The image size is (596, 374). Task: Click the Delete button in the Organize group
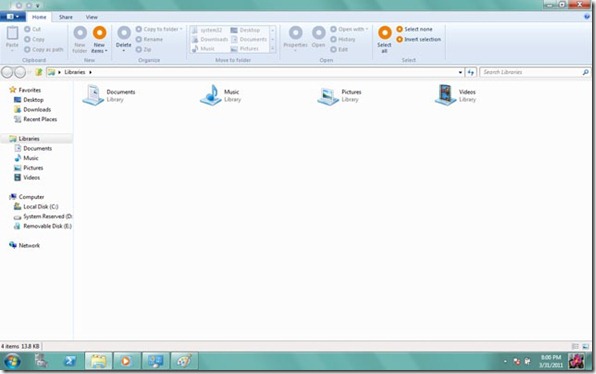pos(124,39)
